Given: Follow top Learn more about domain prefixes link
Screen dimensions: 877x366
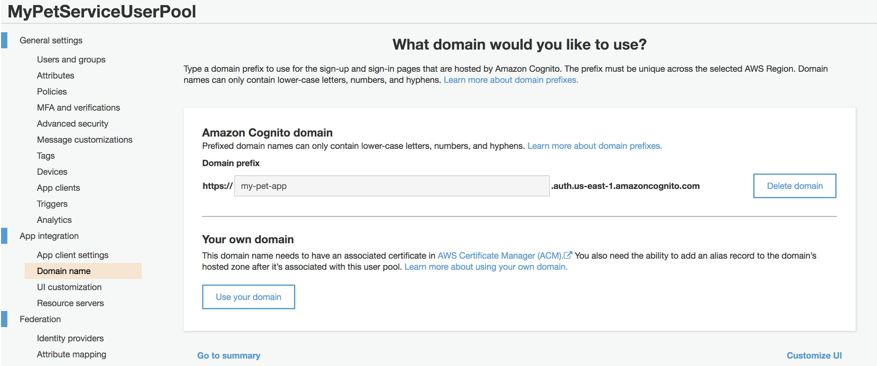Looking at the screenshot, I should pyautogui.click(x=511, y=80).
